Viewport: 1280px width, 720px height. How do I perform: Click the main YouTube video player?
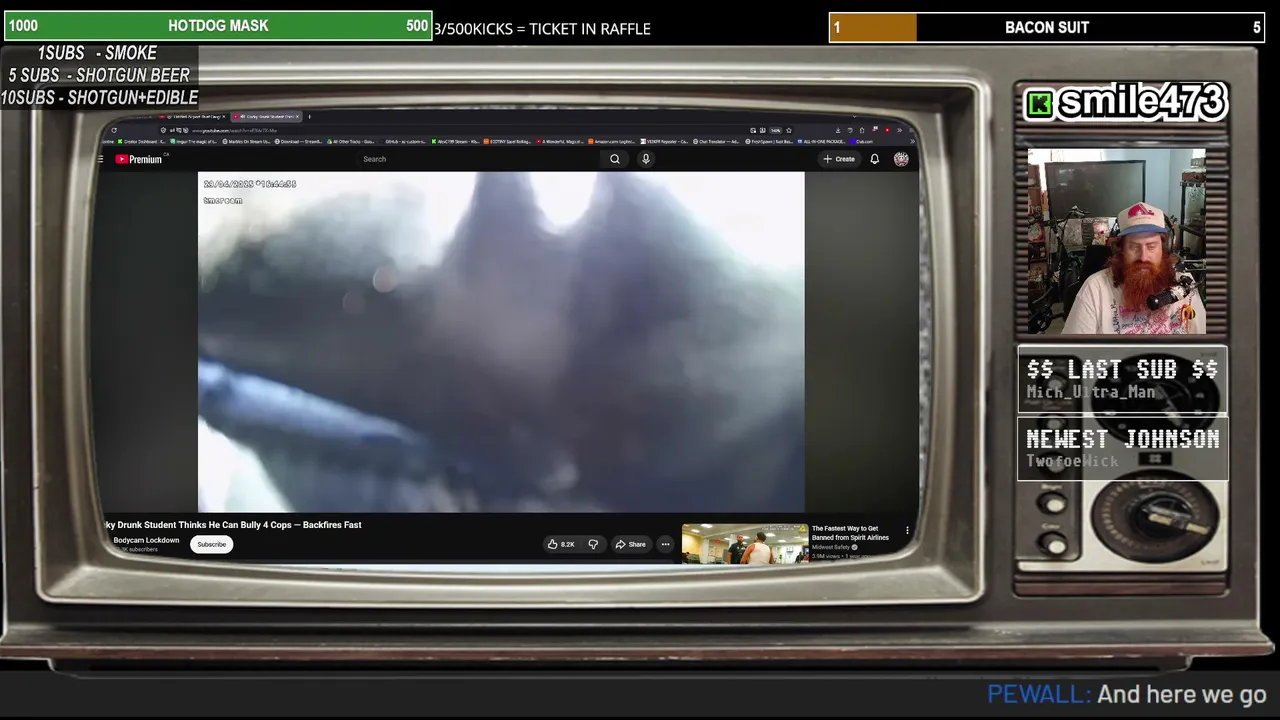point(501,342)
